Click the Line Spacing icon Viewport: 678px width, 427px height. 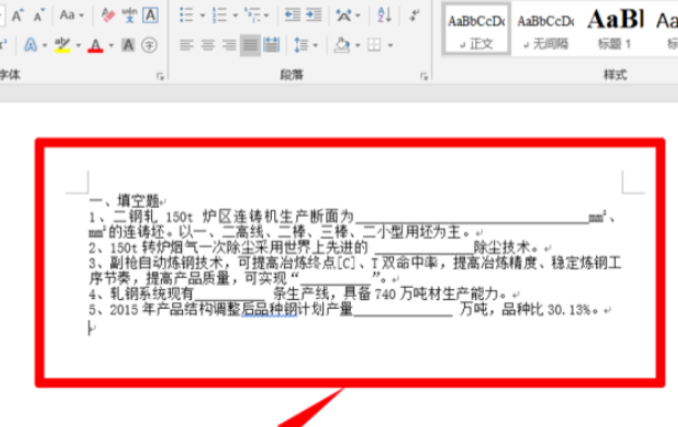coord(301,45)
